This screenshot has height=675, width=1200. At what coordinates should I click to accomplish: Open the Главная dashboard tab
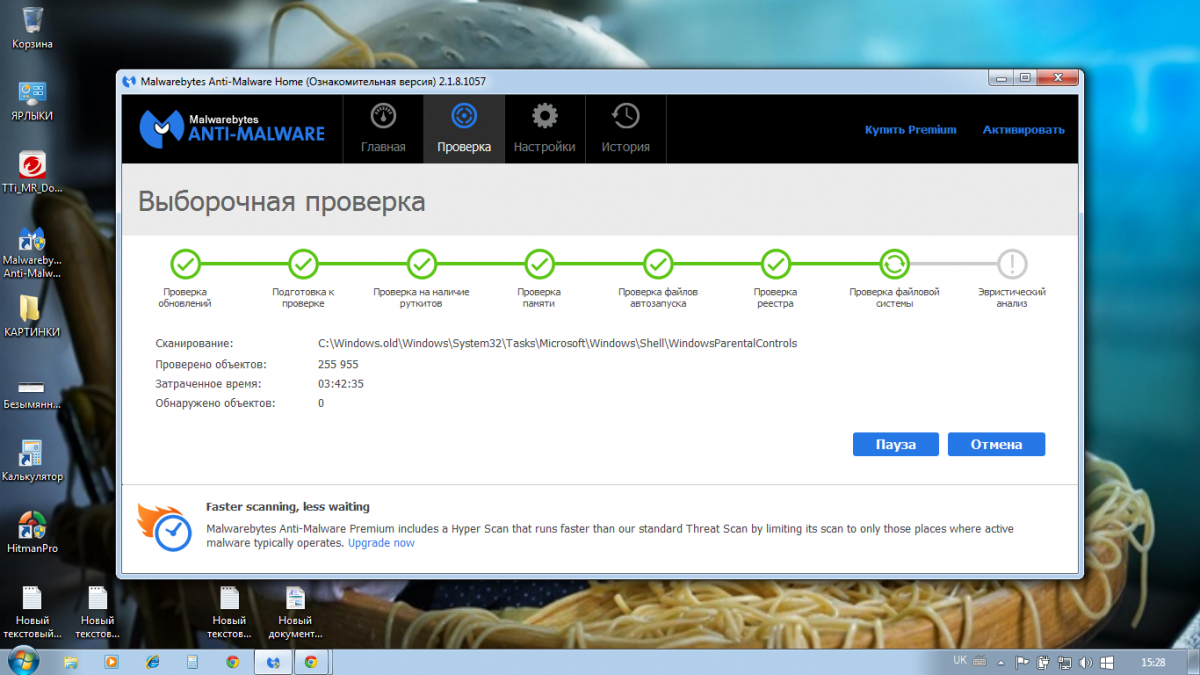click(383, 129)
